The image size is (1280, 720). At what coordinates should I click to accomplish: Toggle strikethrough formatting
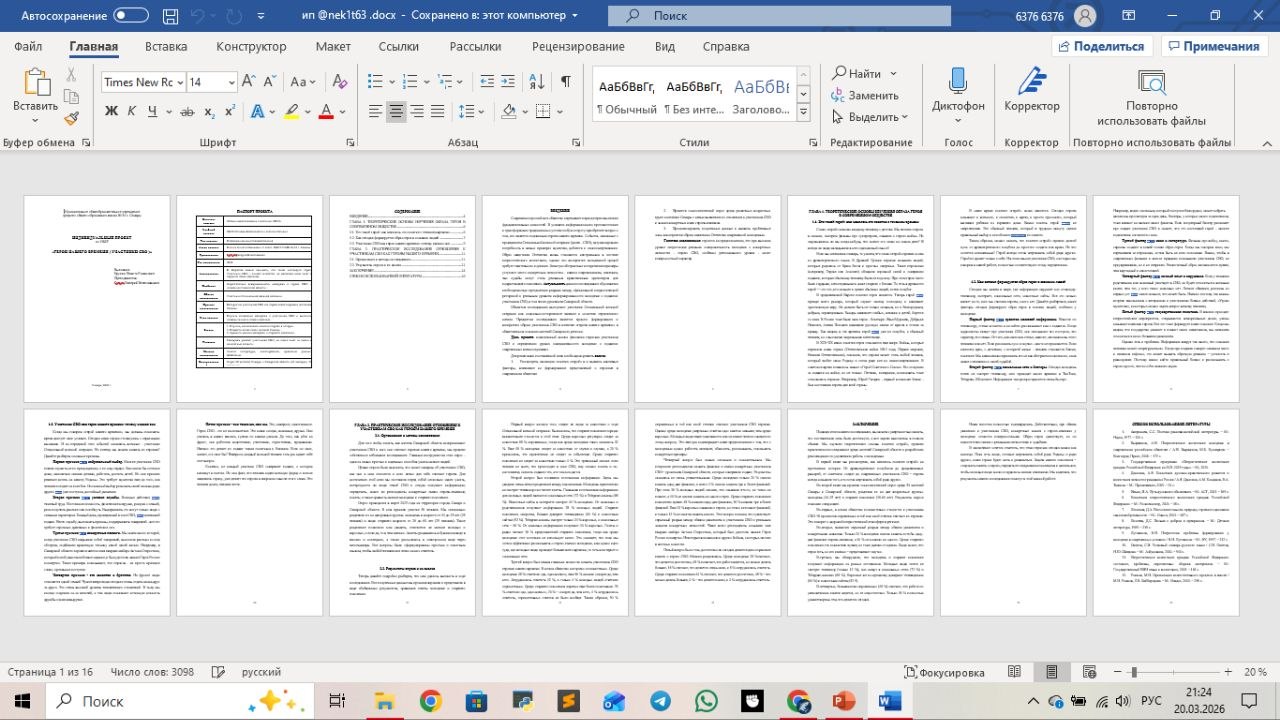186,110
